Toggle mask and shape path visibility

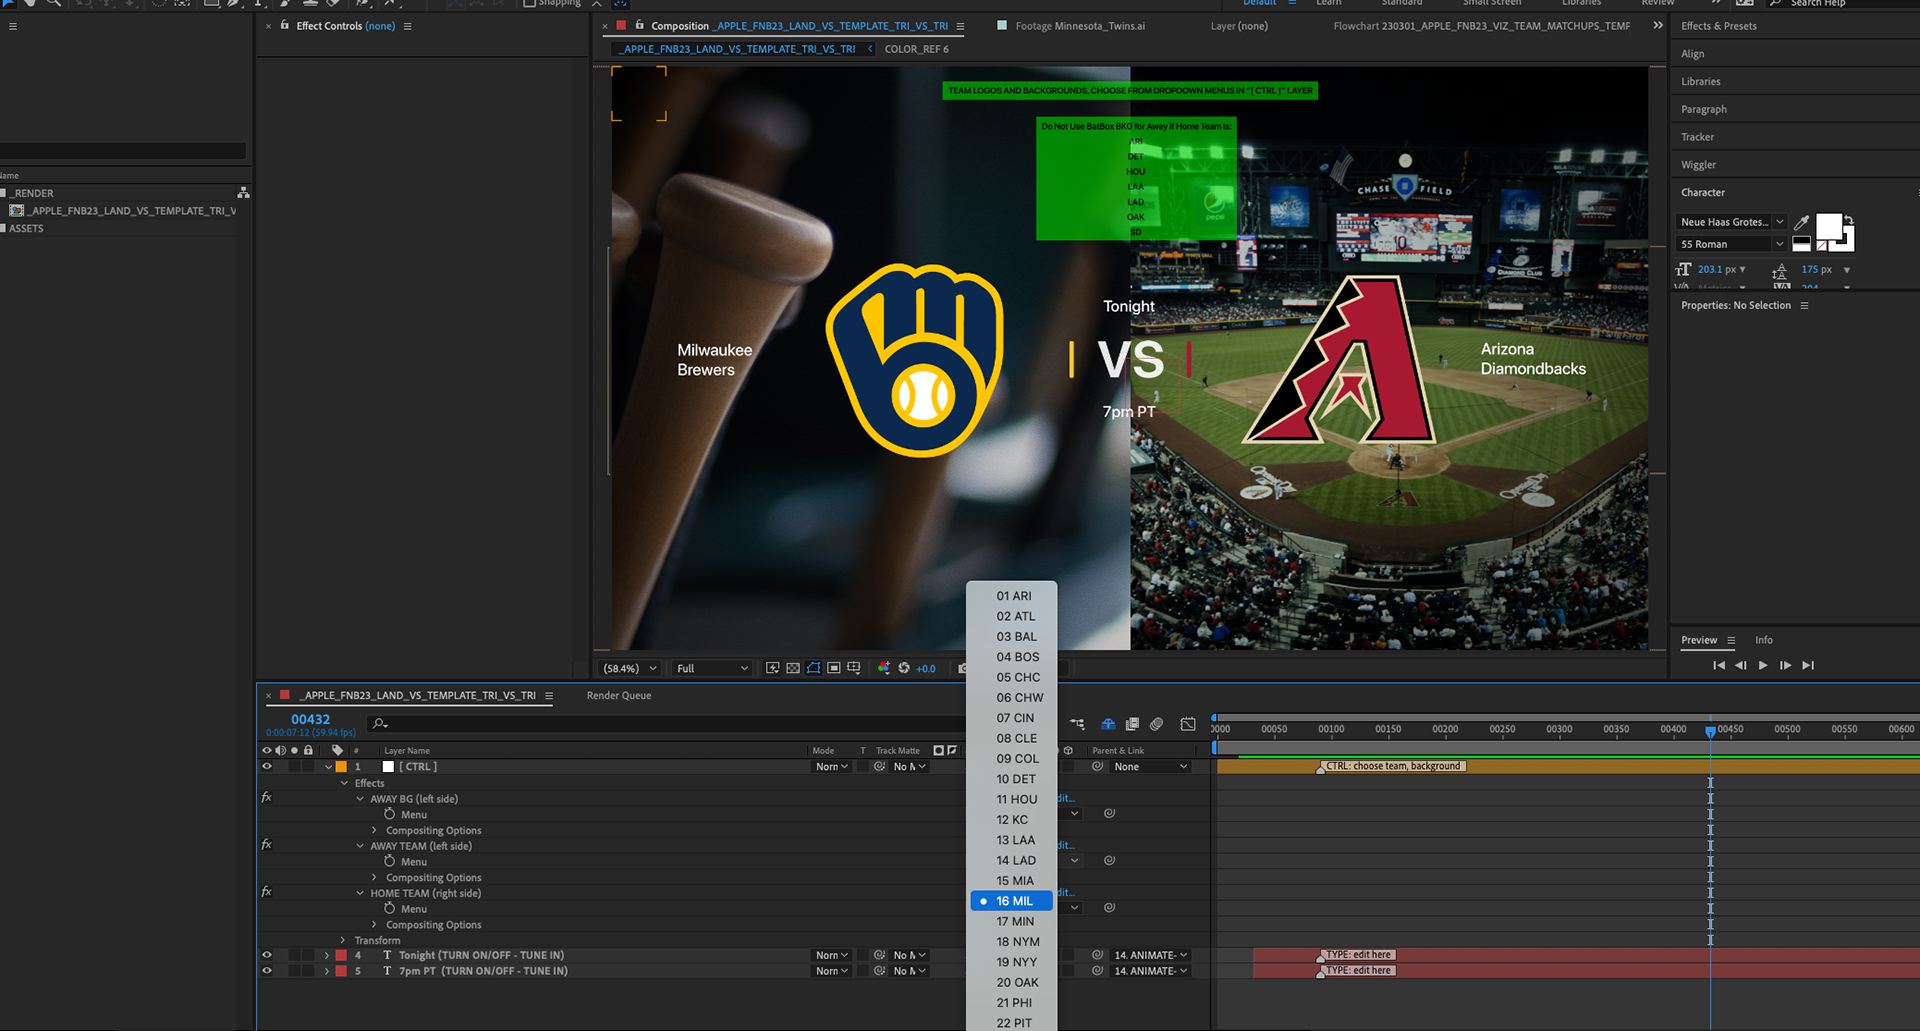pos(813,668)
